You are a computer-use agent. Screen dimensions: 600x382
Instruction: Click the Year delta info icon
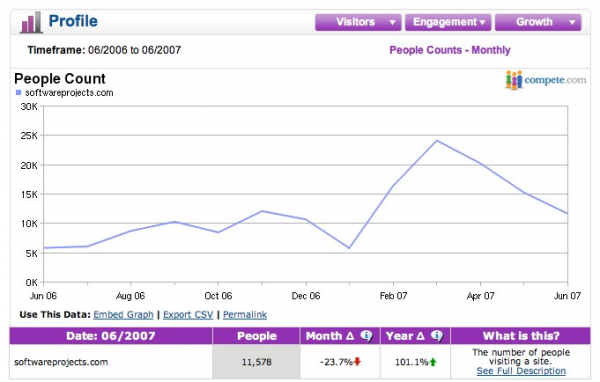437,336
